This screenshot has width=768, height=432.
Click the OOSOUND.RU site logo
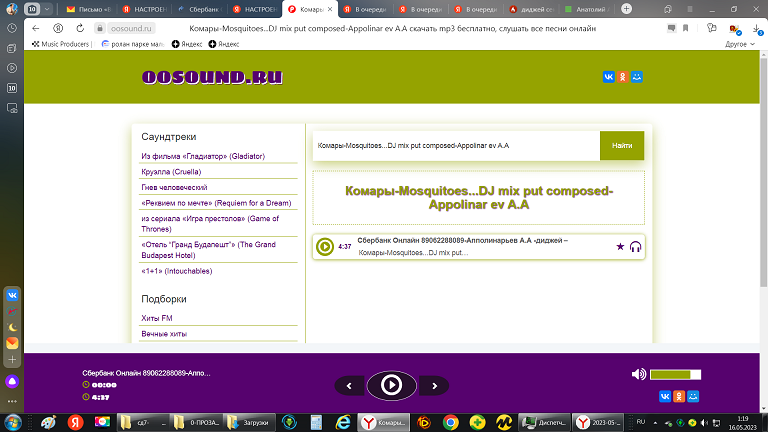(x=212, y=77)
